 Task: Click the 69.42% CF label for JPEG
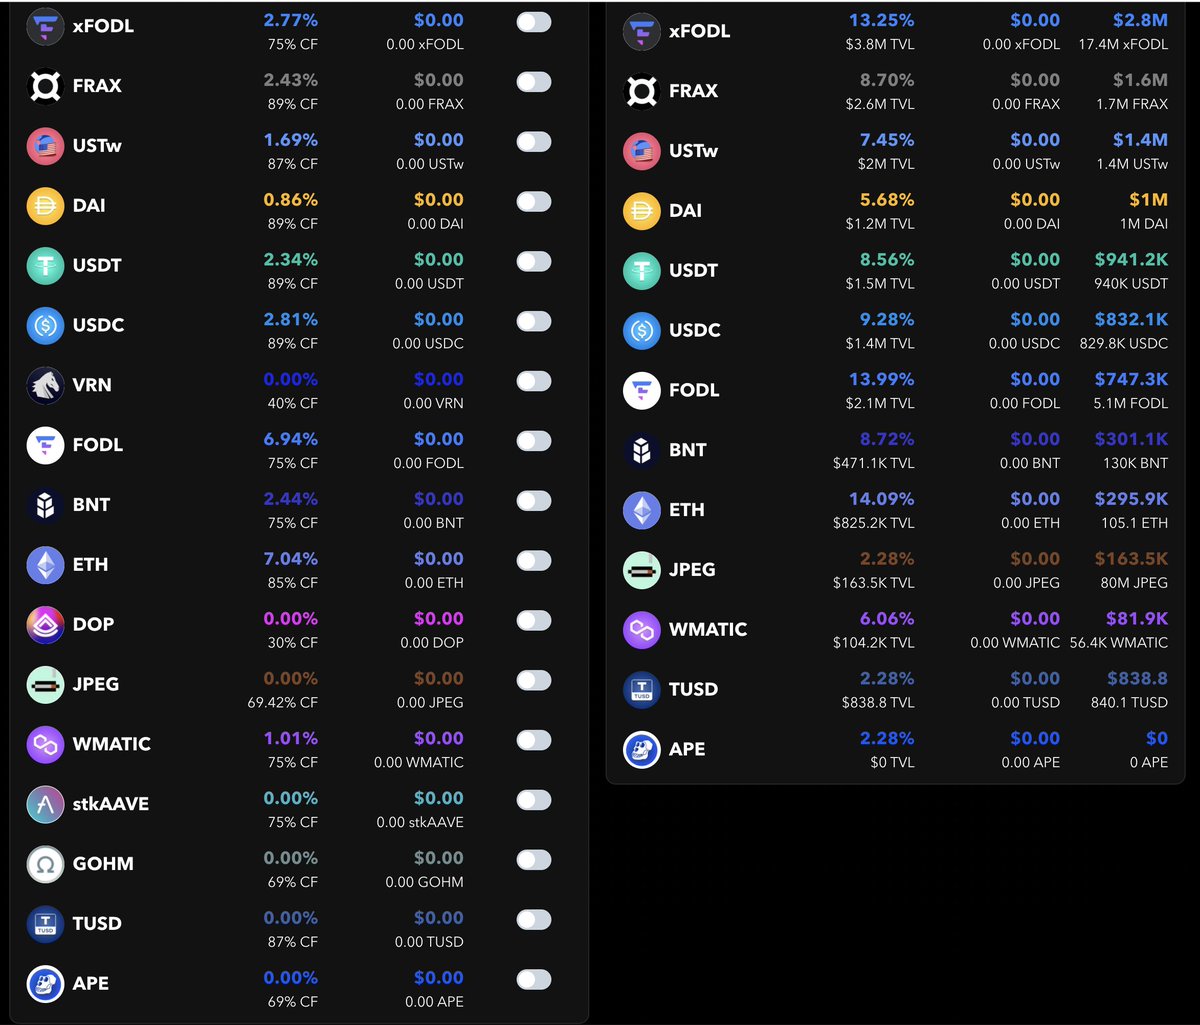pyautogui.click(x=283, y=703)
